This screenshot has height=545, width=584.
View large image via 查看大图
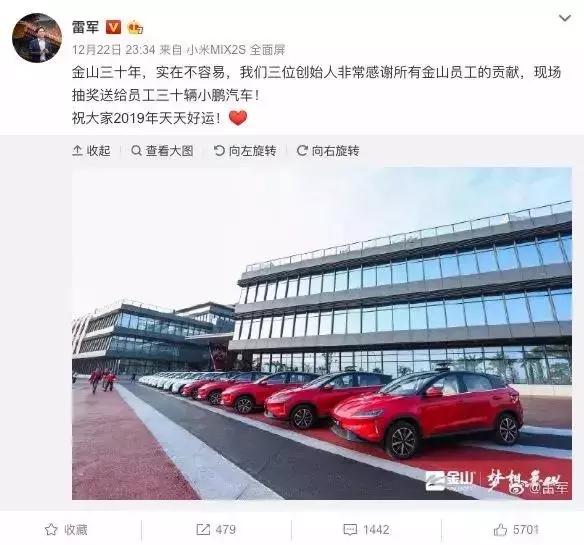tap(162, 151)
